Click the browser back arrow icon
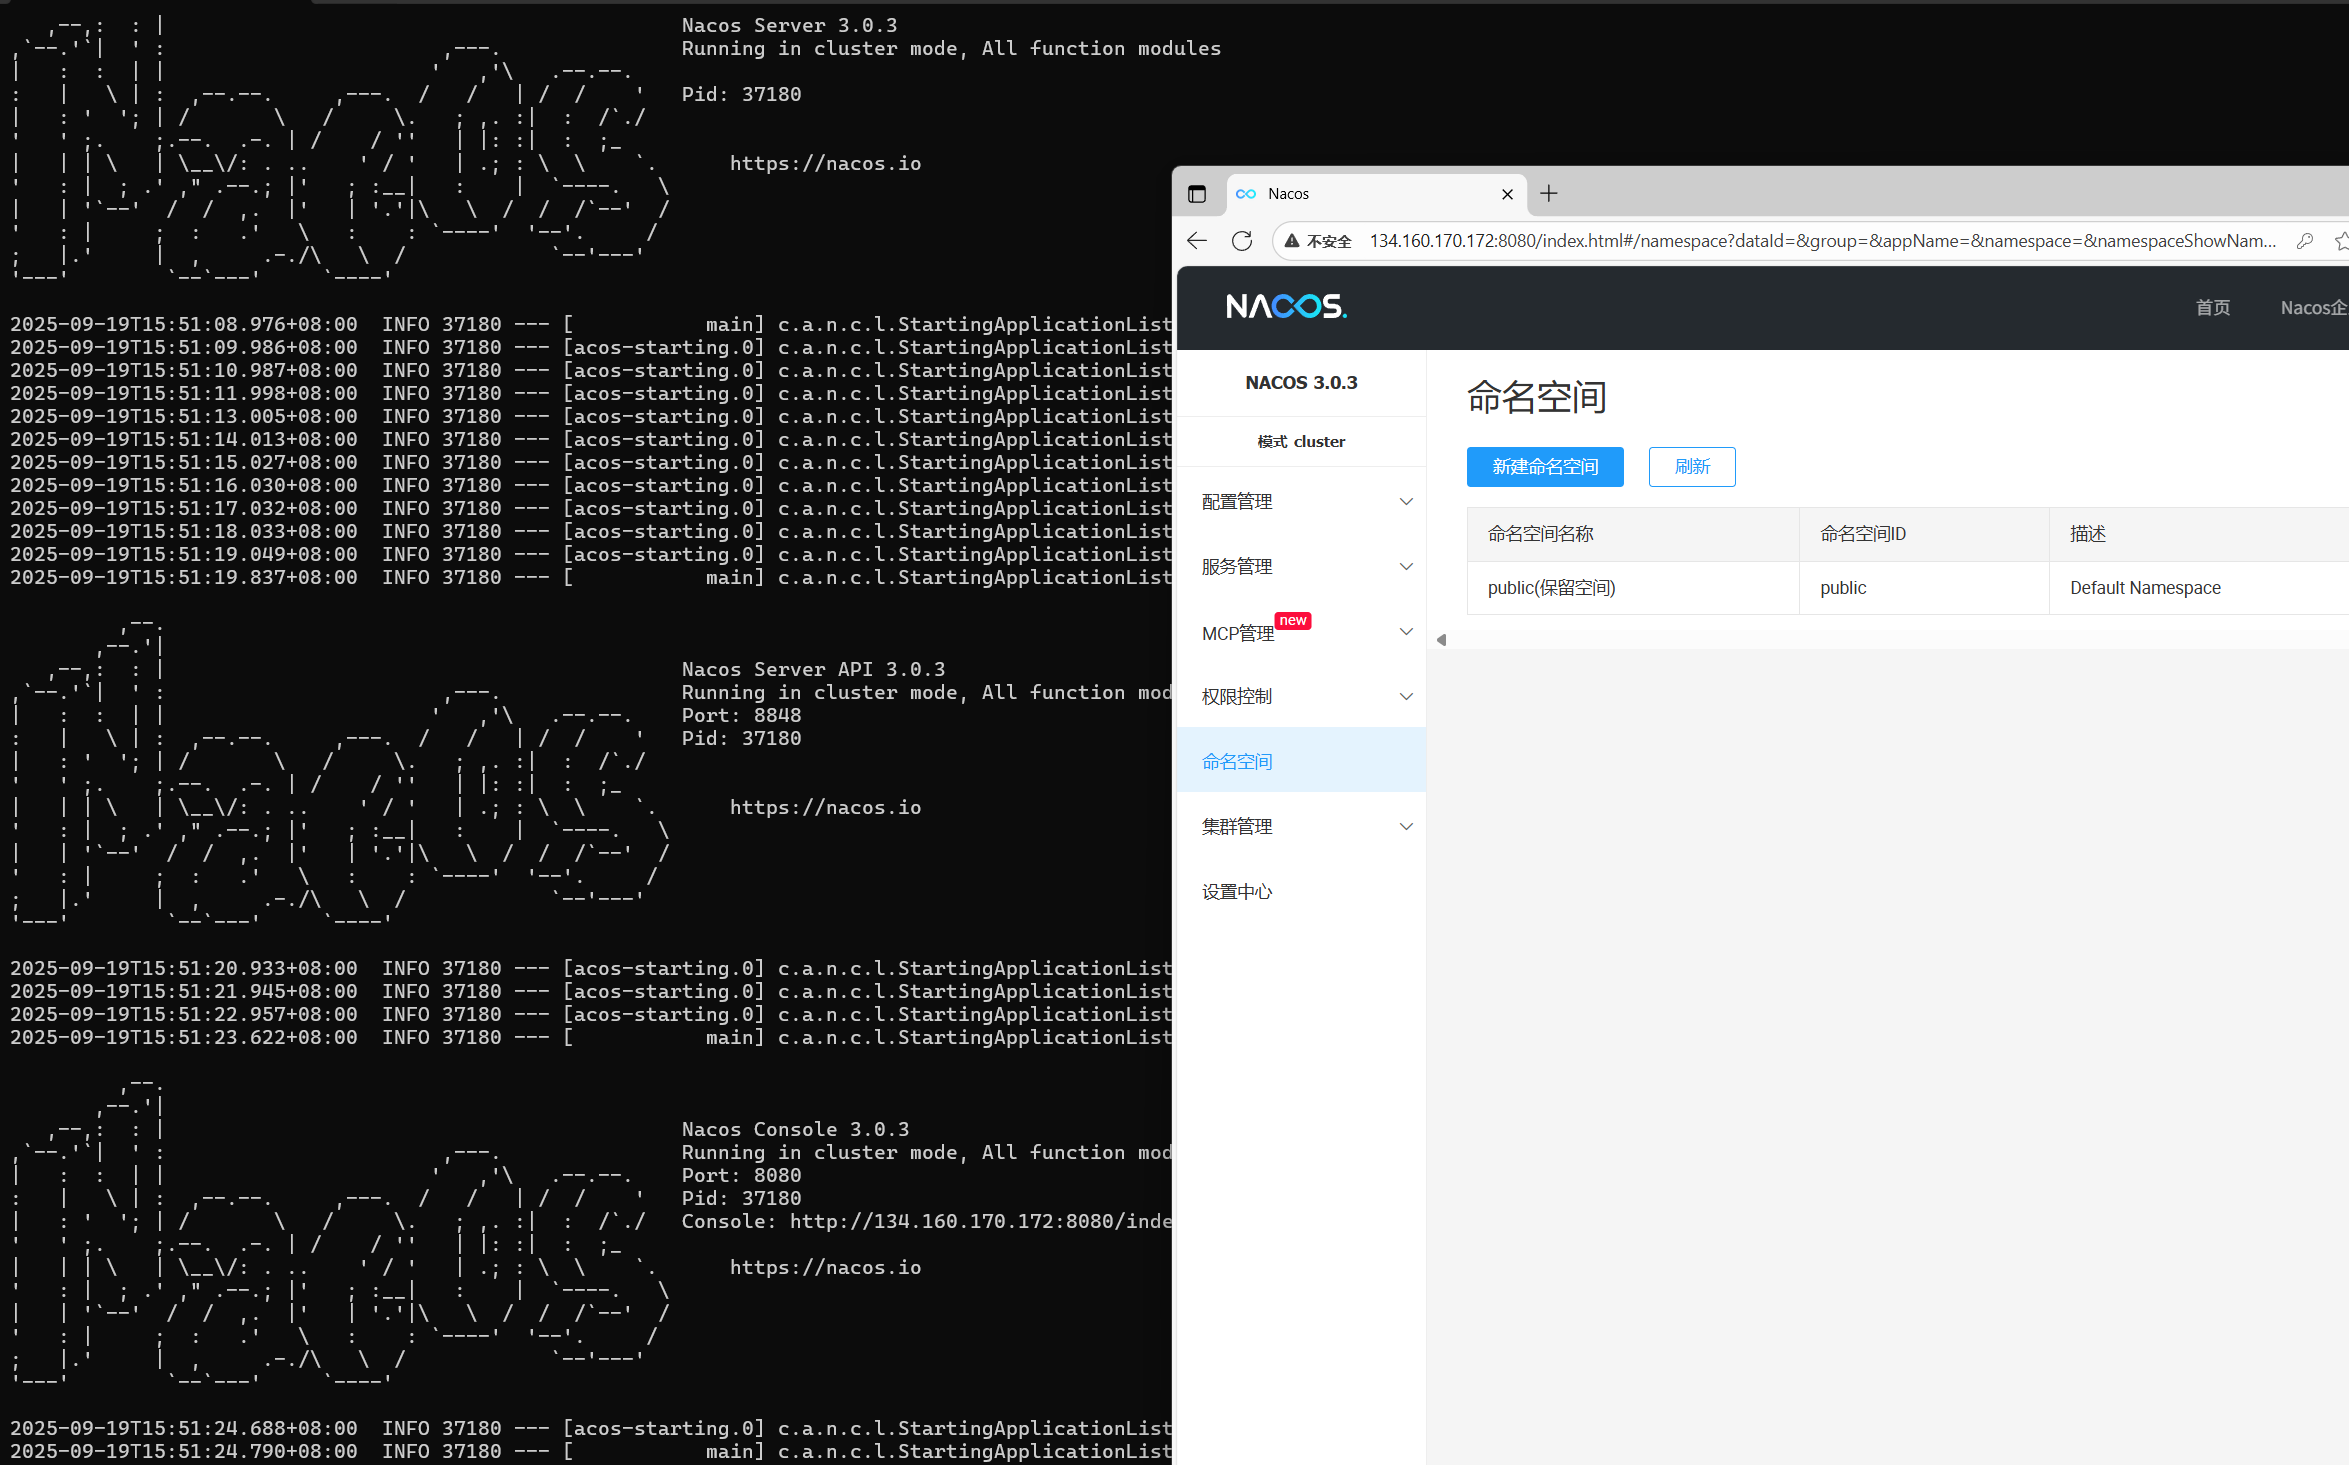Screen dimensions: 2349x1465 [x=1197, y=241]
